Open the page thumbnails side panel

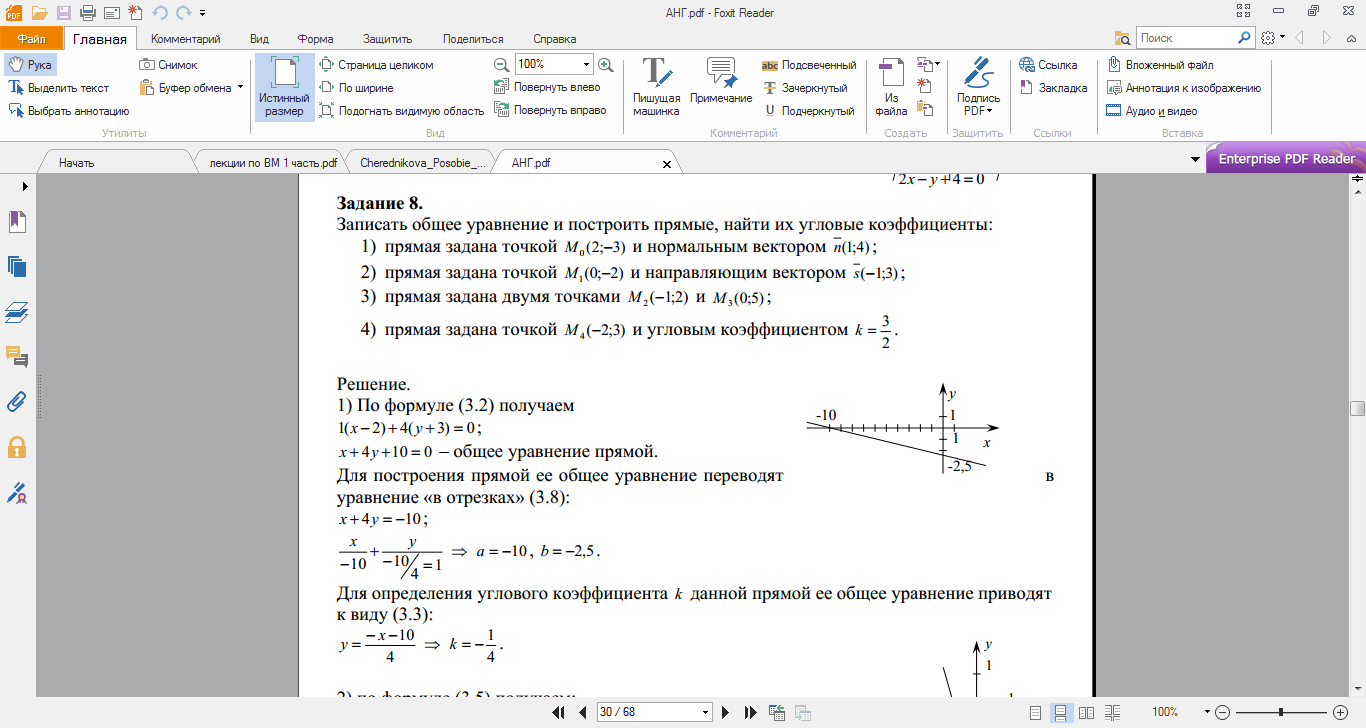17,266
